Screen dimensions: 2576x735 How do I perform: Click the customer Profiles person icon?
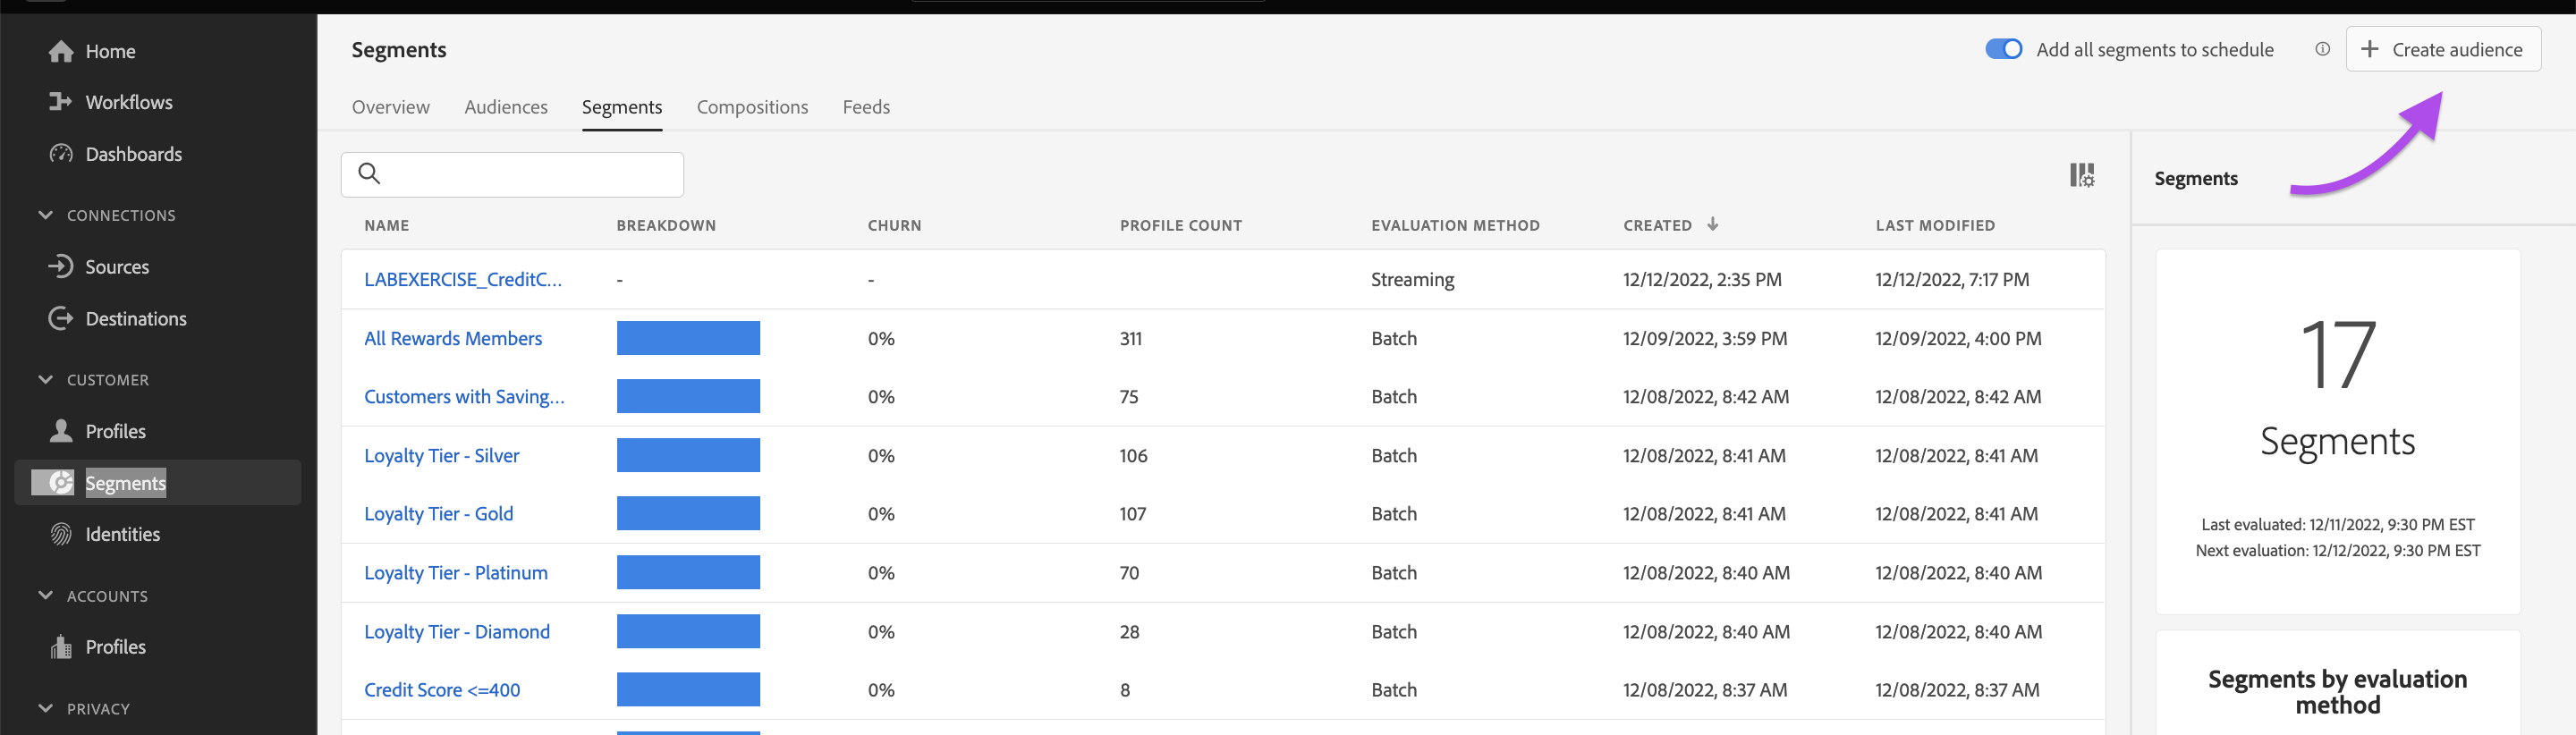click(61, 431)
